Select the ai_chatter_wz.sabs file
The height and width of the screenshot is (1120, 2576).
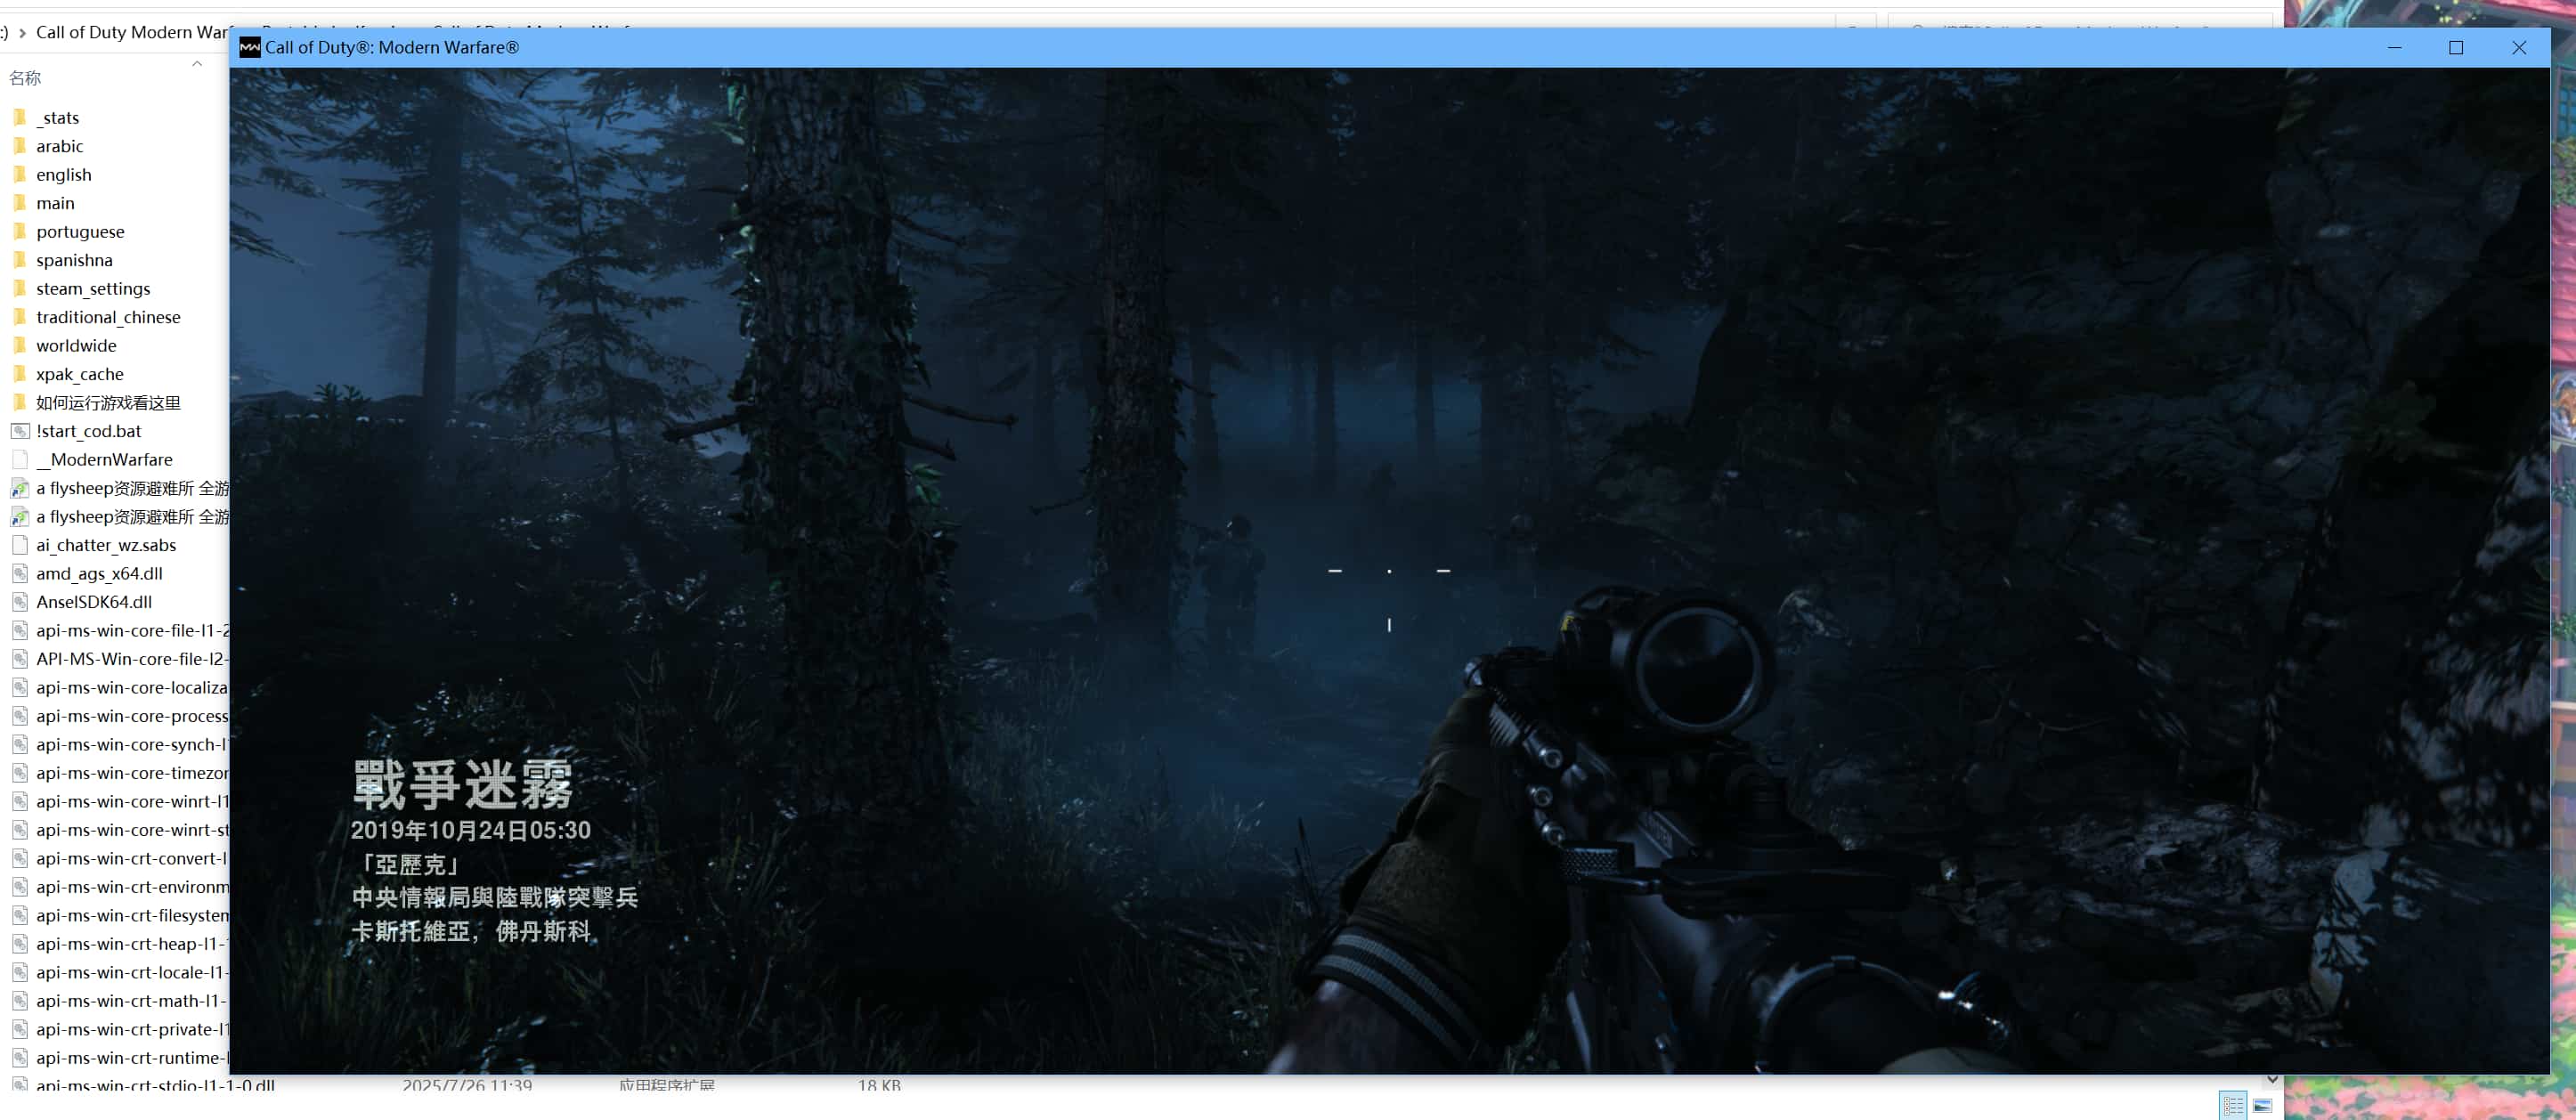(105, 545)
